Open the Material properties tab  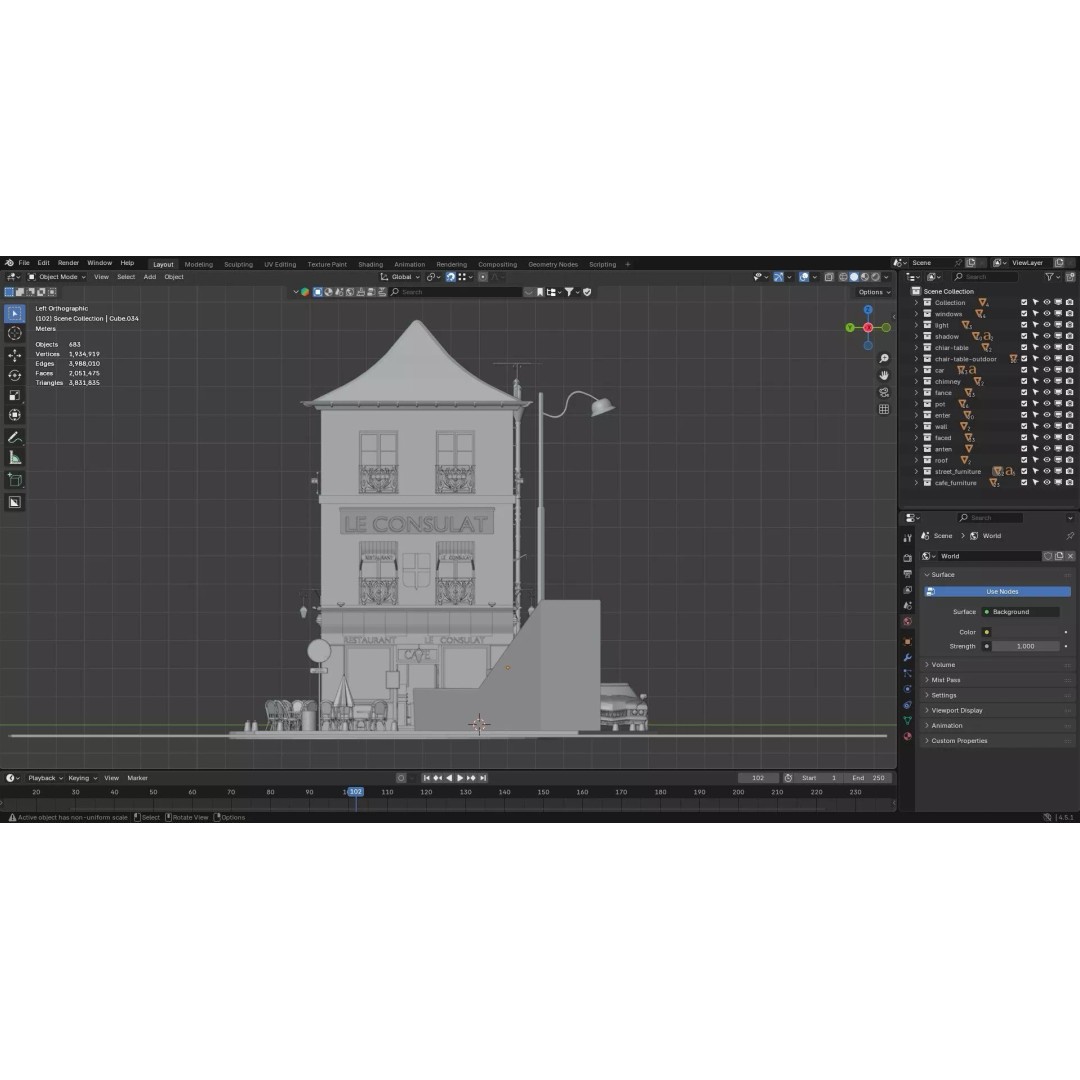(908, 736)
